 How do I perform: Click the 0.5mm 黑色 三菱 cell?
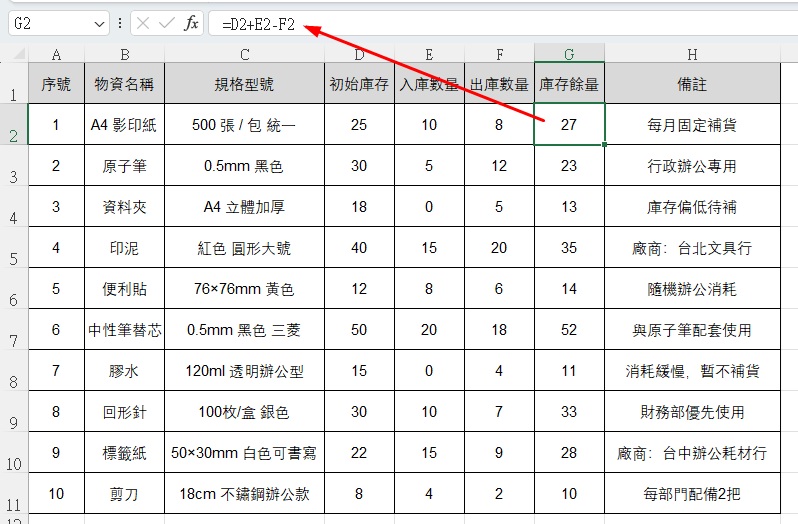click(244, 330)
